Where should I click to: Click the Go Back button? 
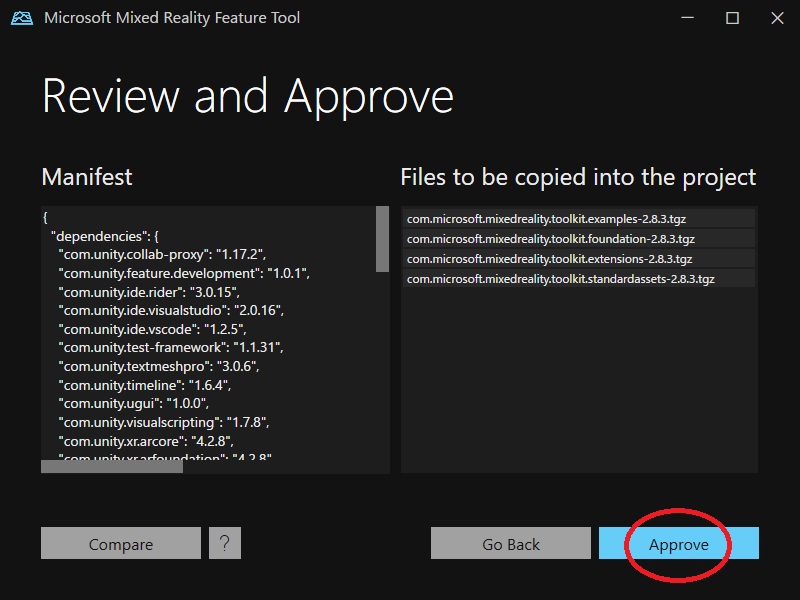click(511, 543)
